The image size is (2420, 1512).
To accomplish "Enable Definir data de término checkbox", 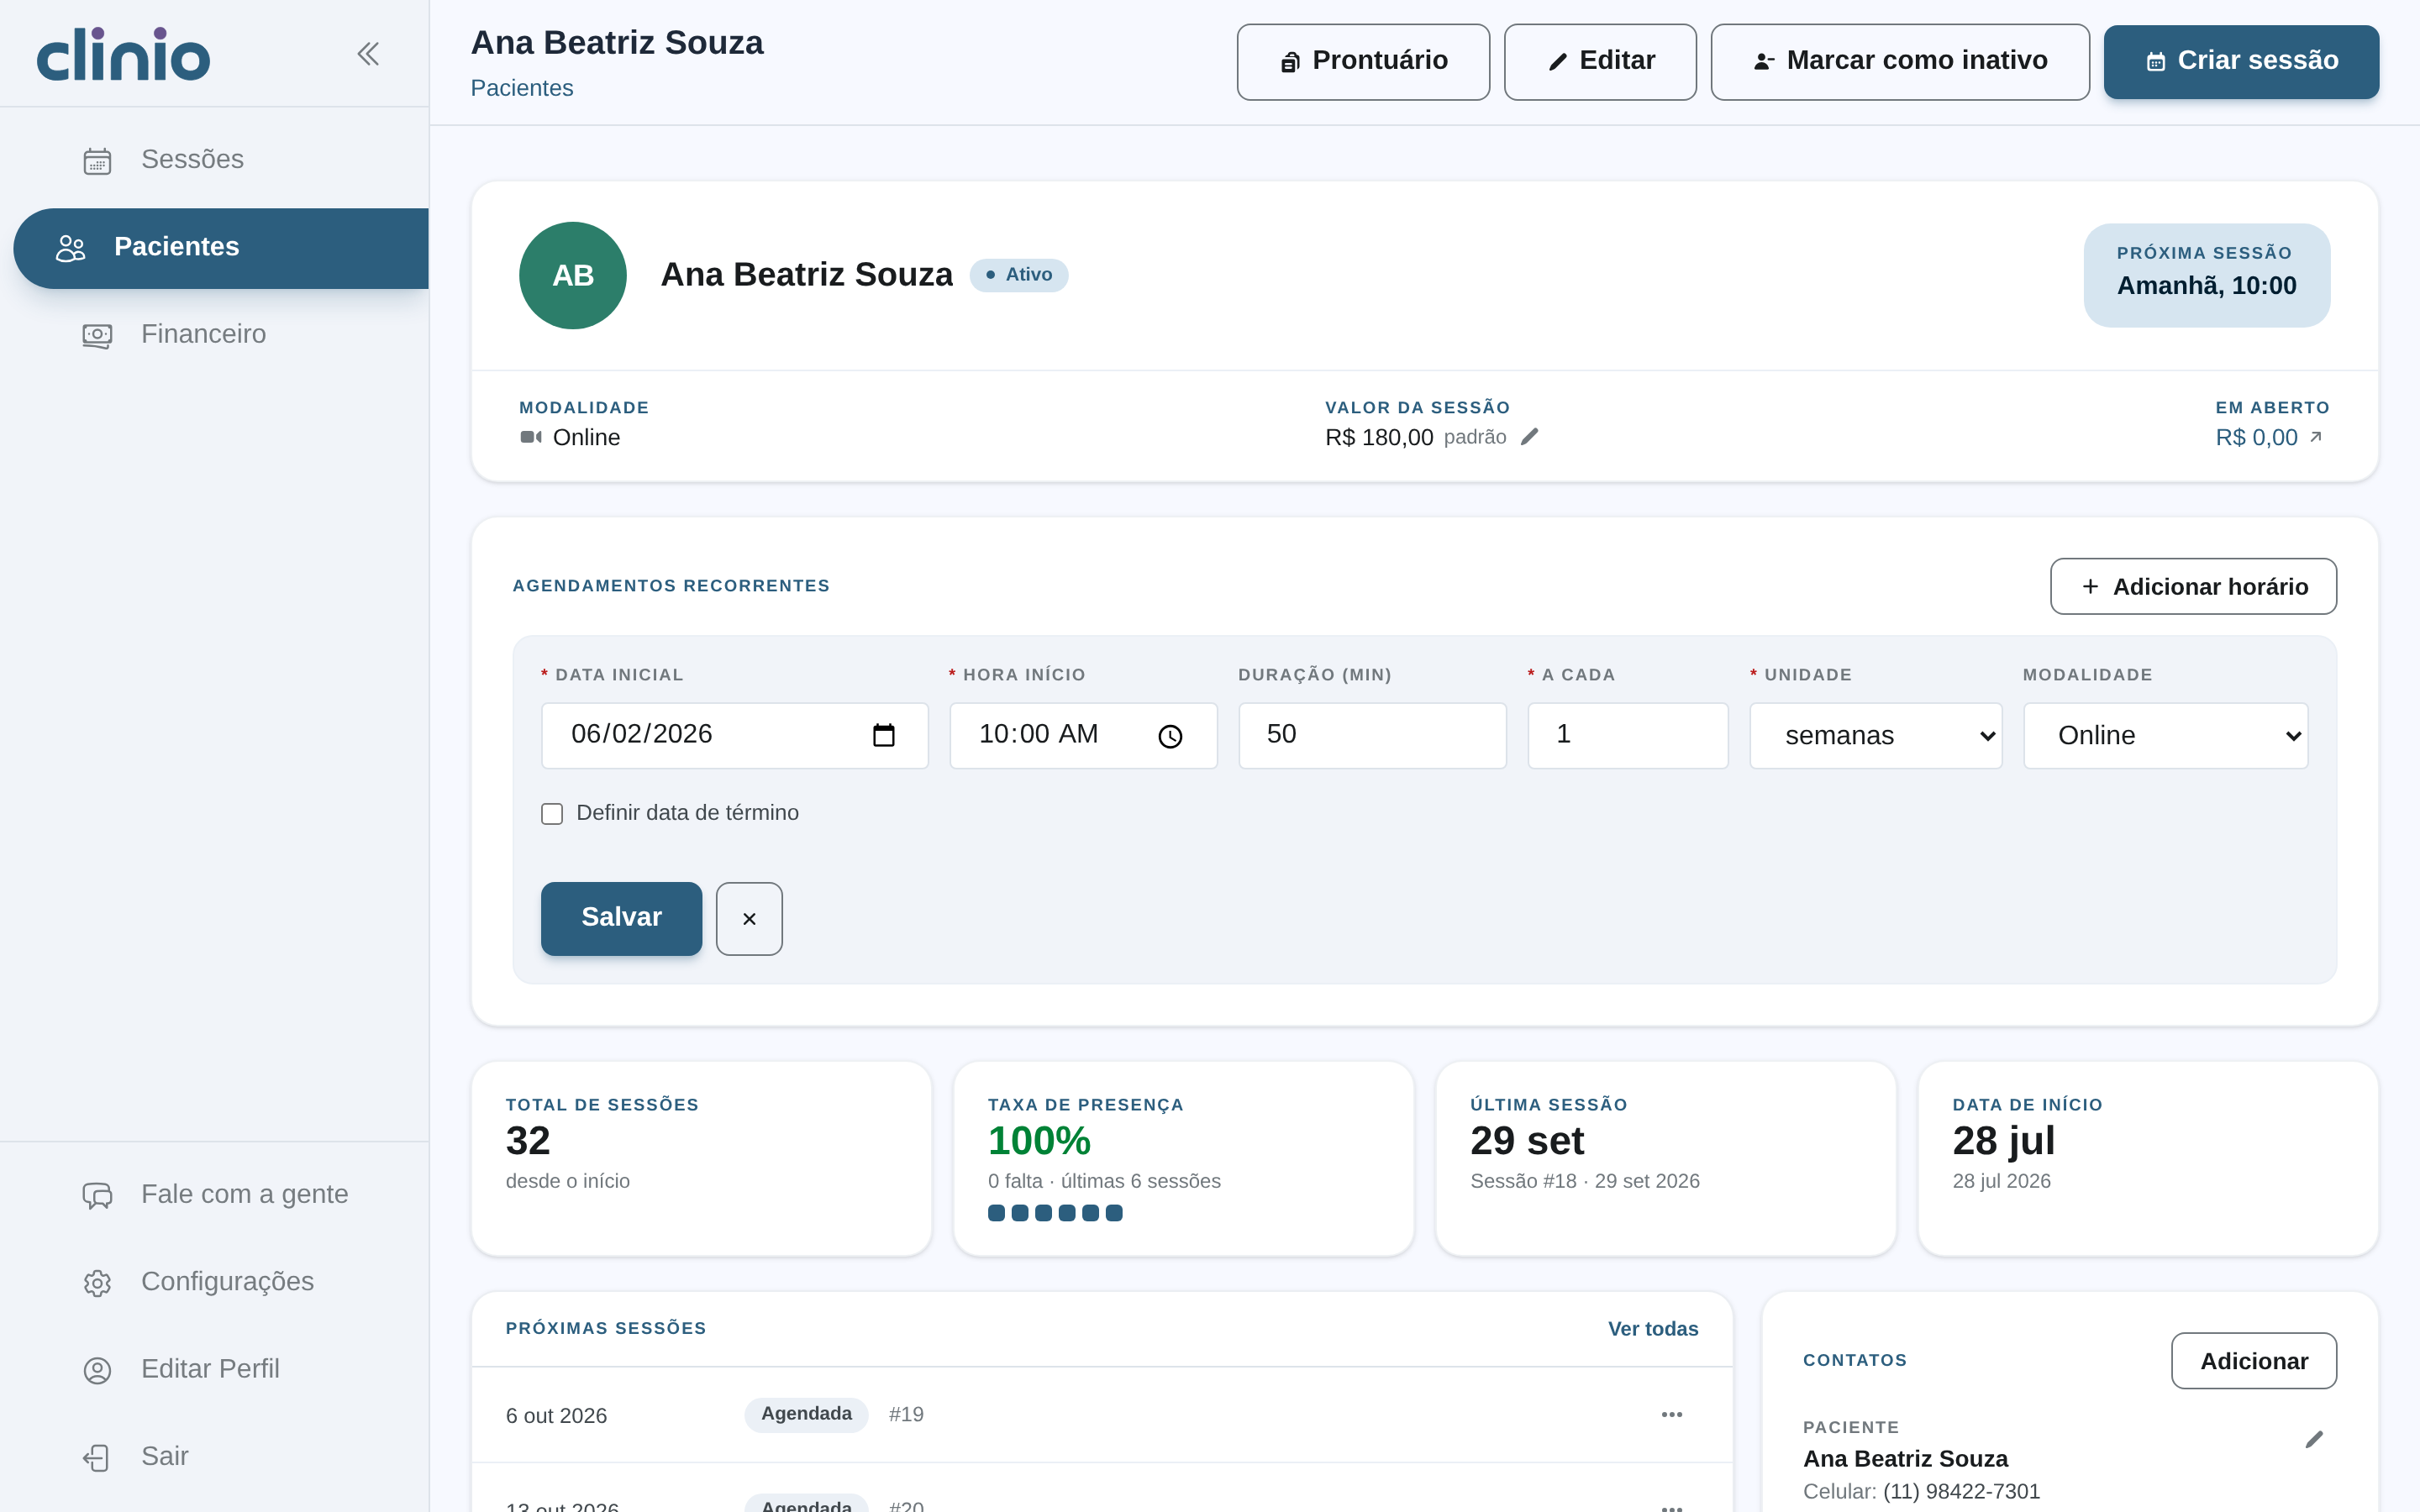I will tap(552, 813).
